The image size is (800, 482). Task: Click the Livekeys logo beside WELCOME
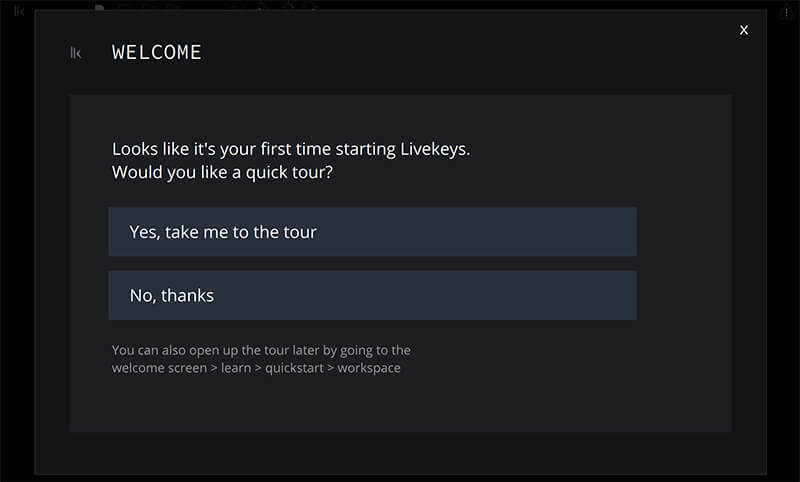click(76, 53)
